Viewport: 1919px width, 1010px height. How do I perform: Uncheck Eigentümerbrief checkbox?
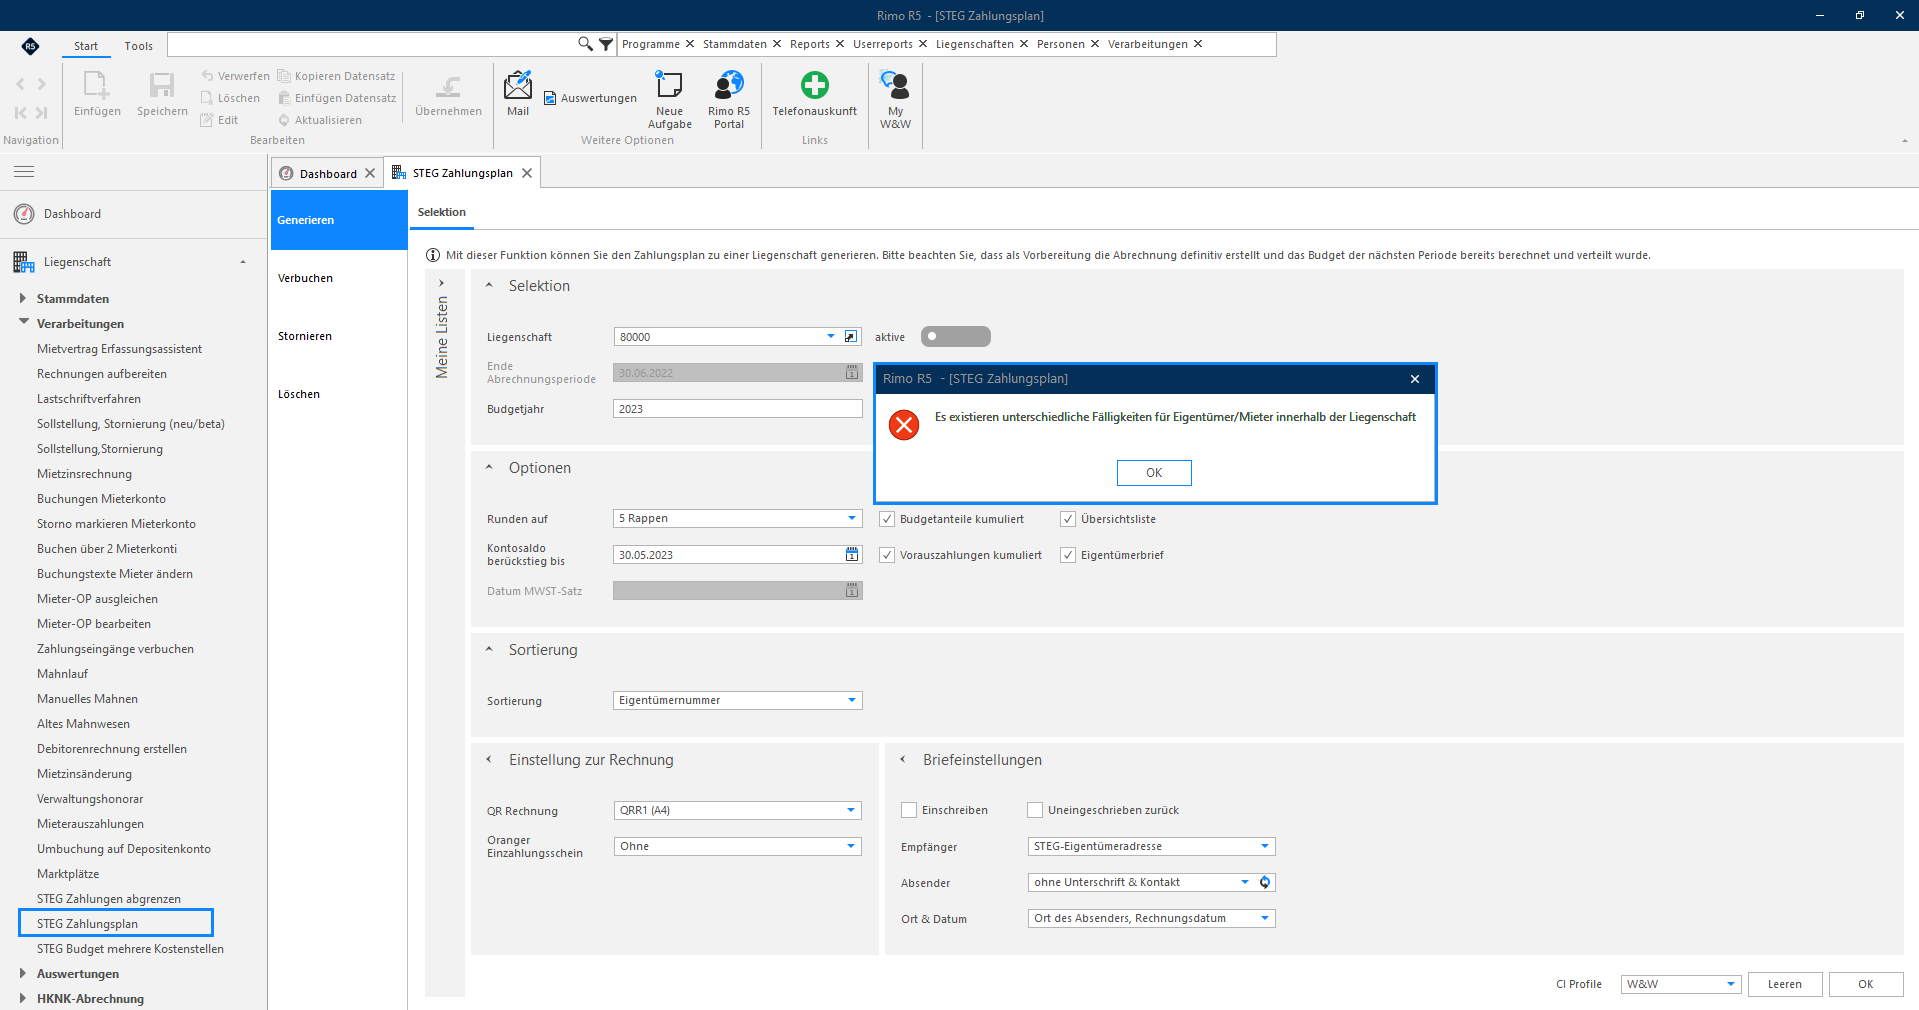[1068, 555]
